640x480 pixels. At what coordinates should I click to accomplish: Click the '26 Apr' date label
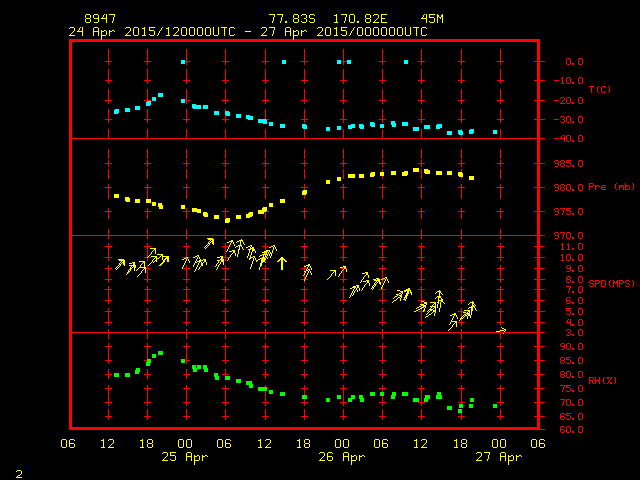tap(342, 457)
